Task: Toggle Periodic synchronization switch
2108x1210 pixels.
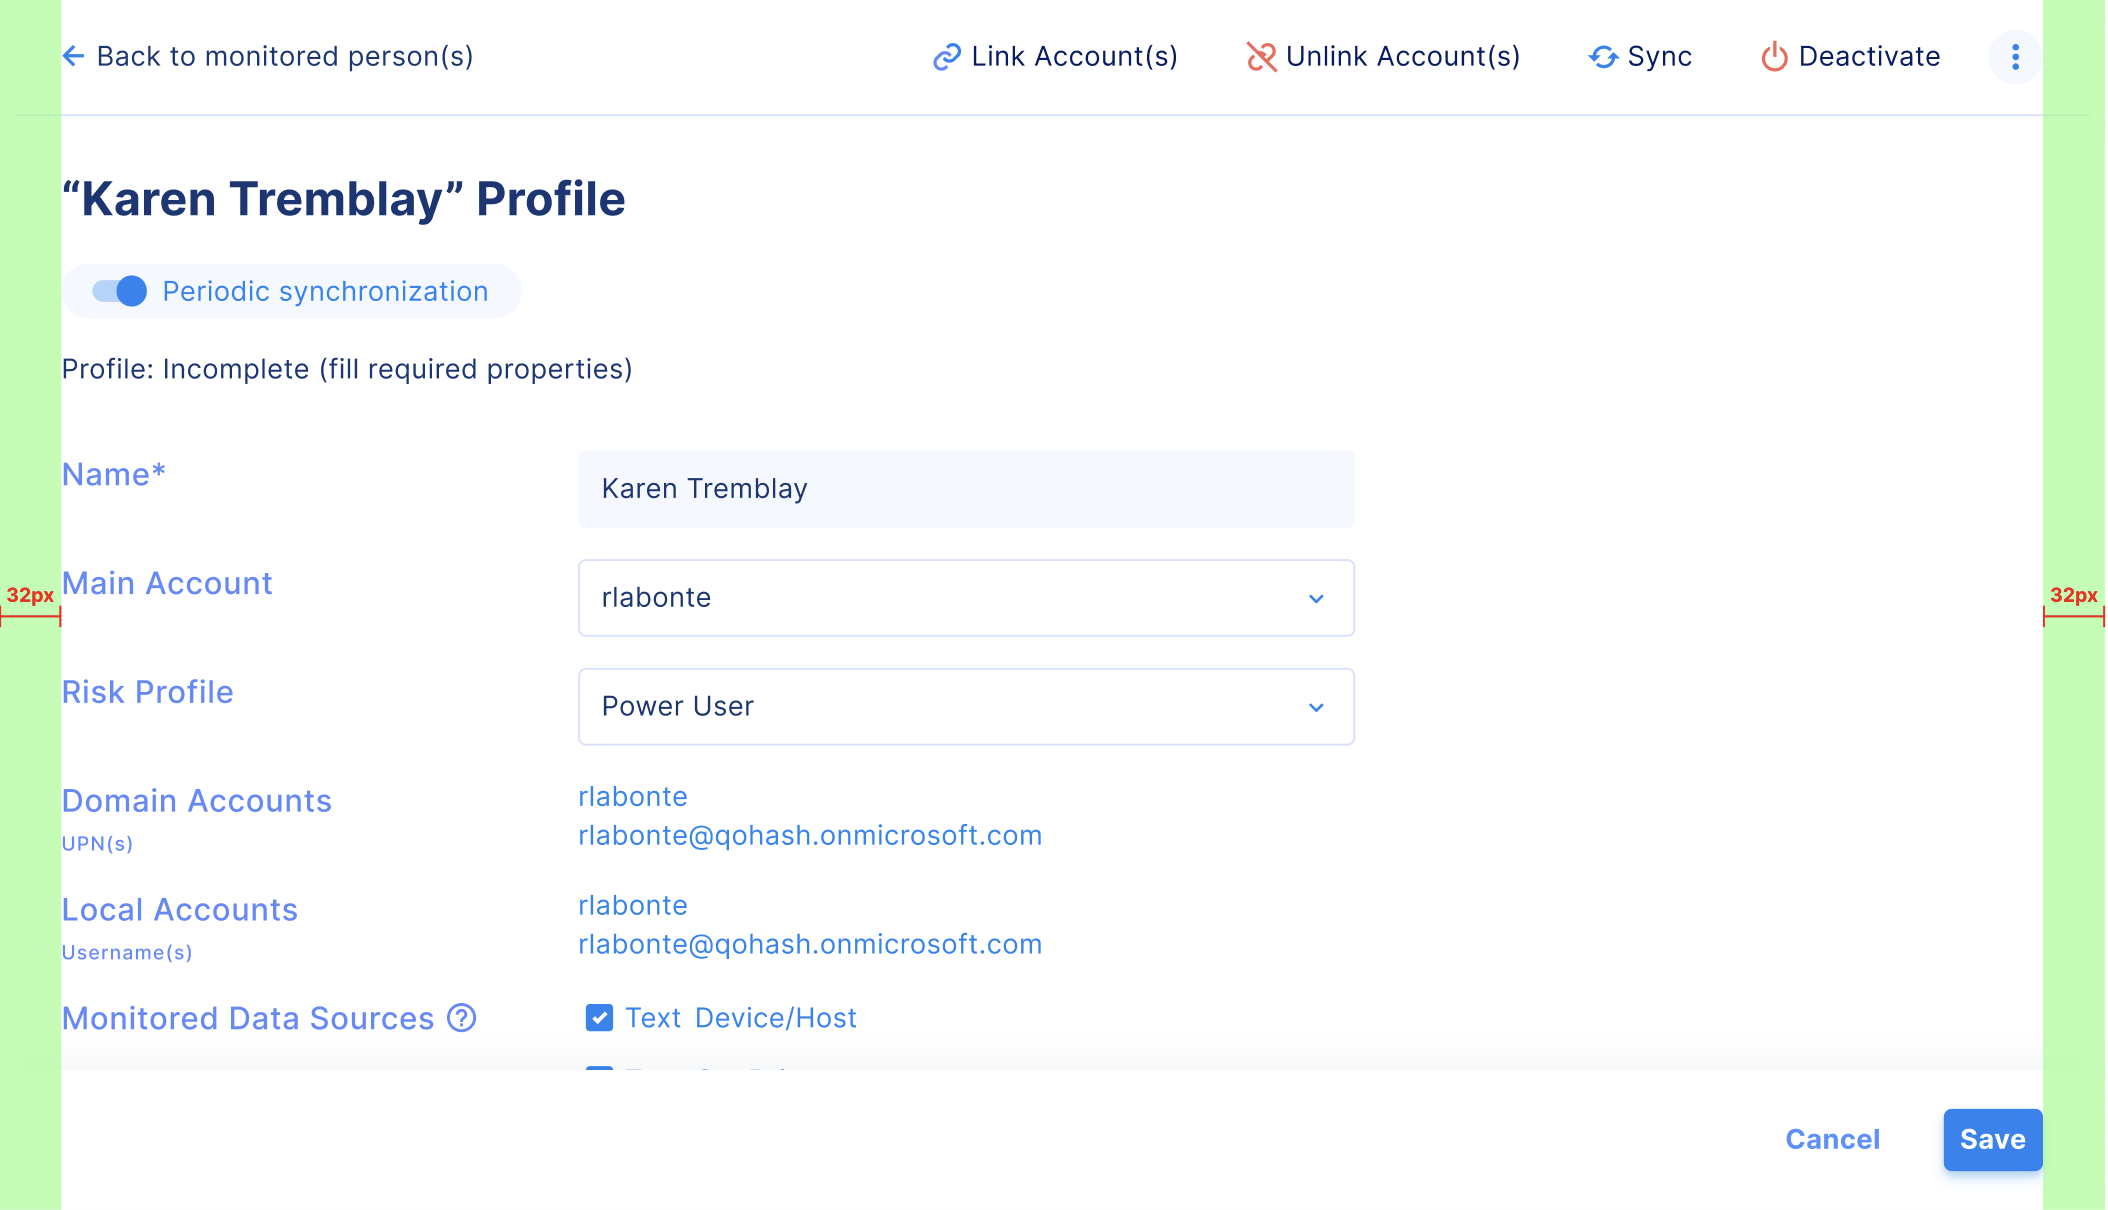Action: (x=120, y=291)
